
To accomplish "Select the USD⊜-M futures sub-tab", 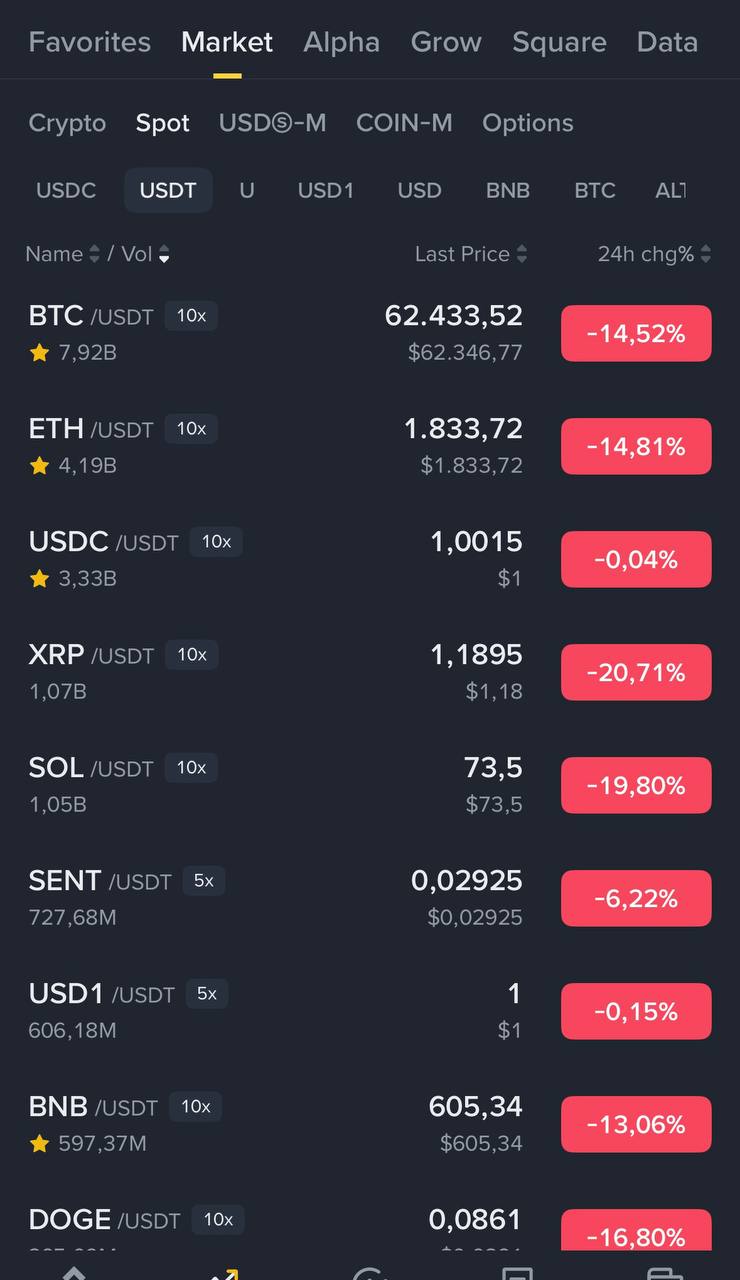I will 272,123.
